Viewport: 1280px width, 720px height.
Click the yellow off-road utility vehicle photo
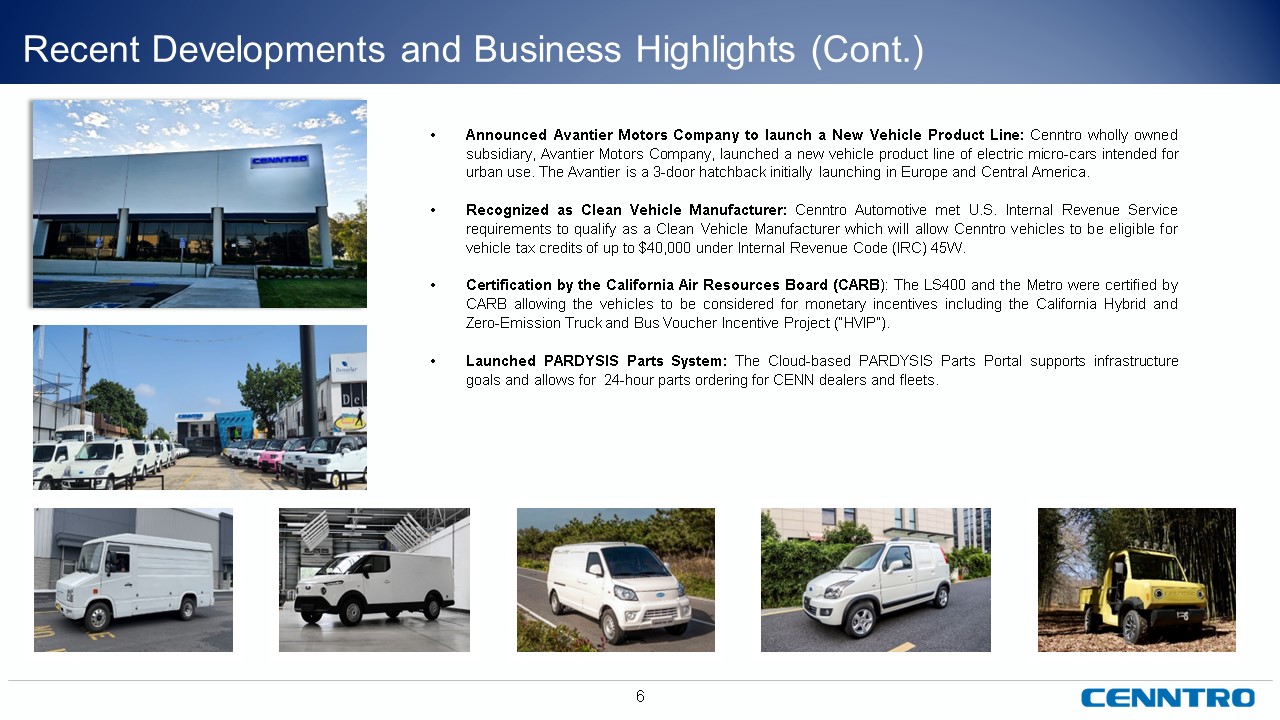1136,580
